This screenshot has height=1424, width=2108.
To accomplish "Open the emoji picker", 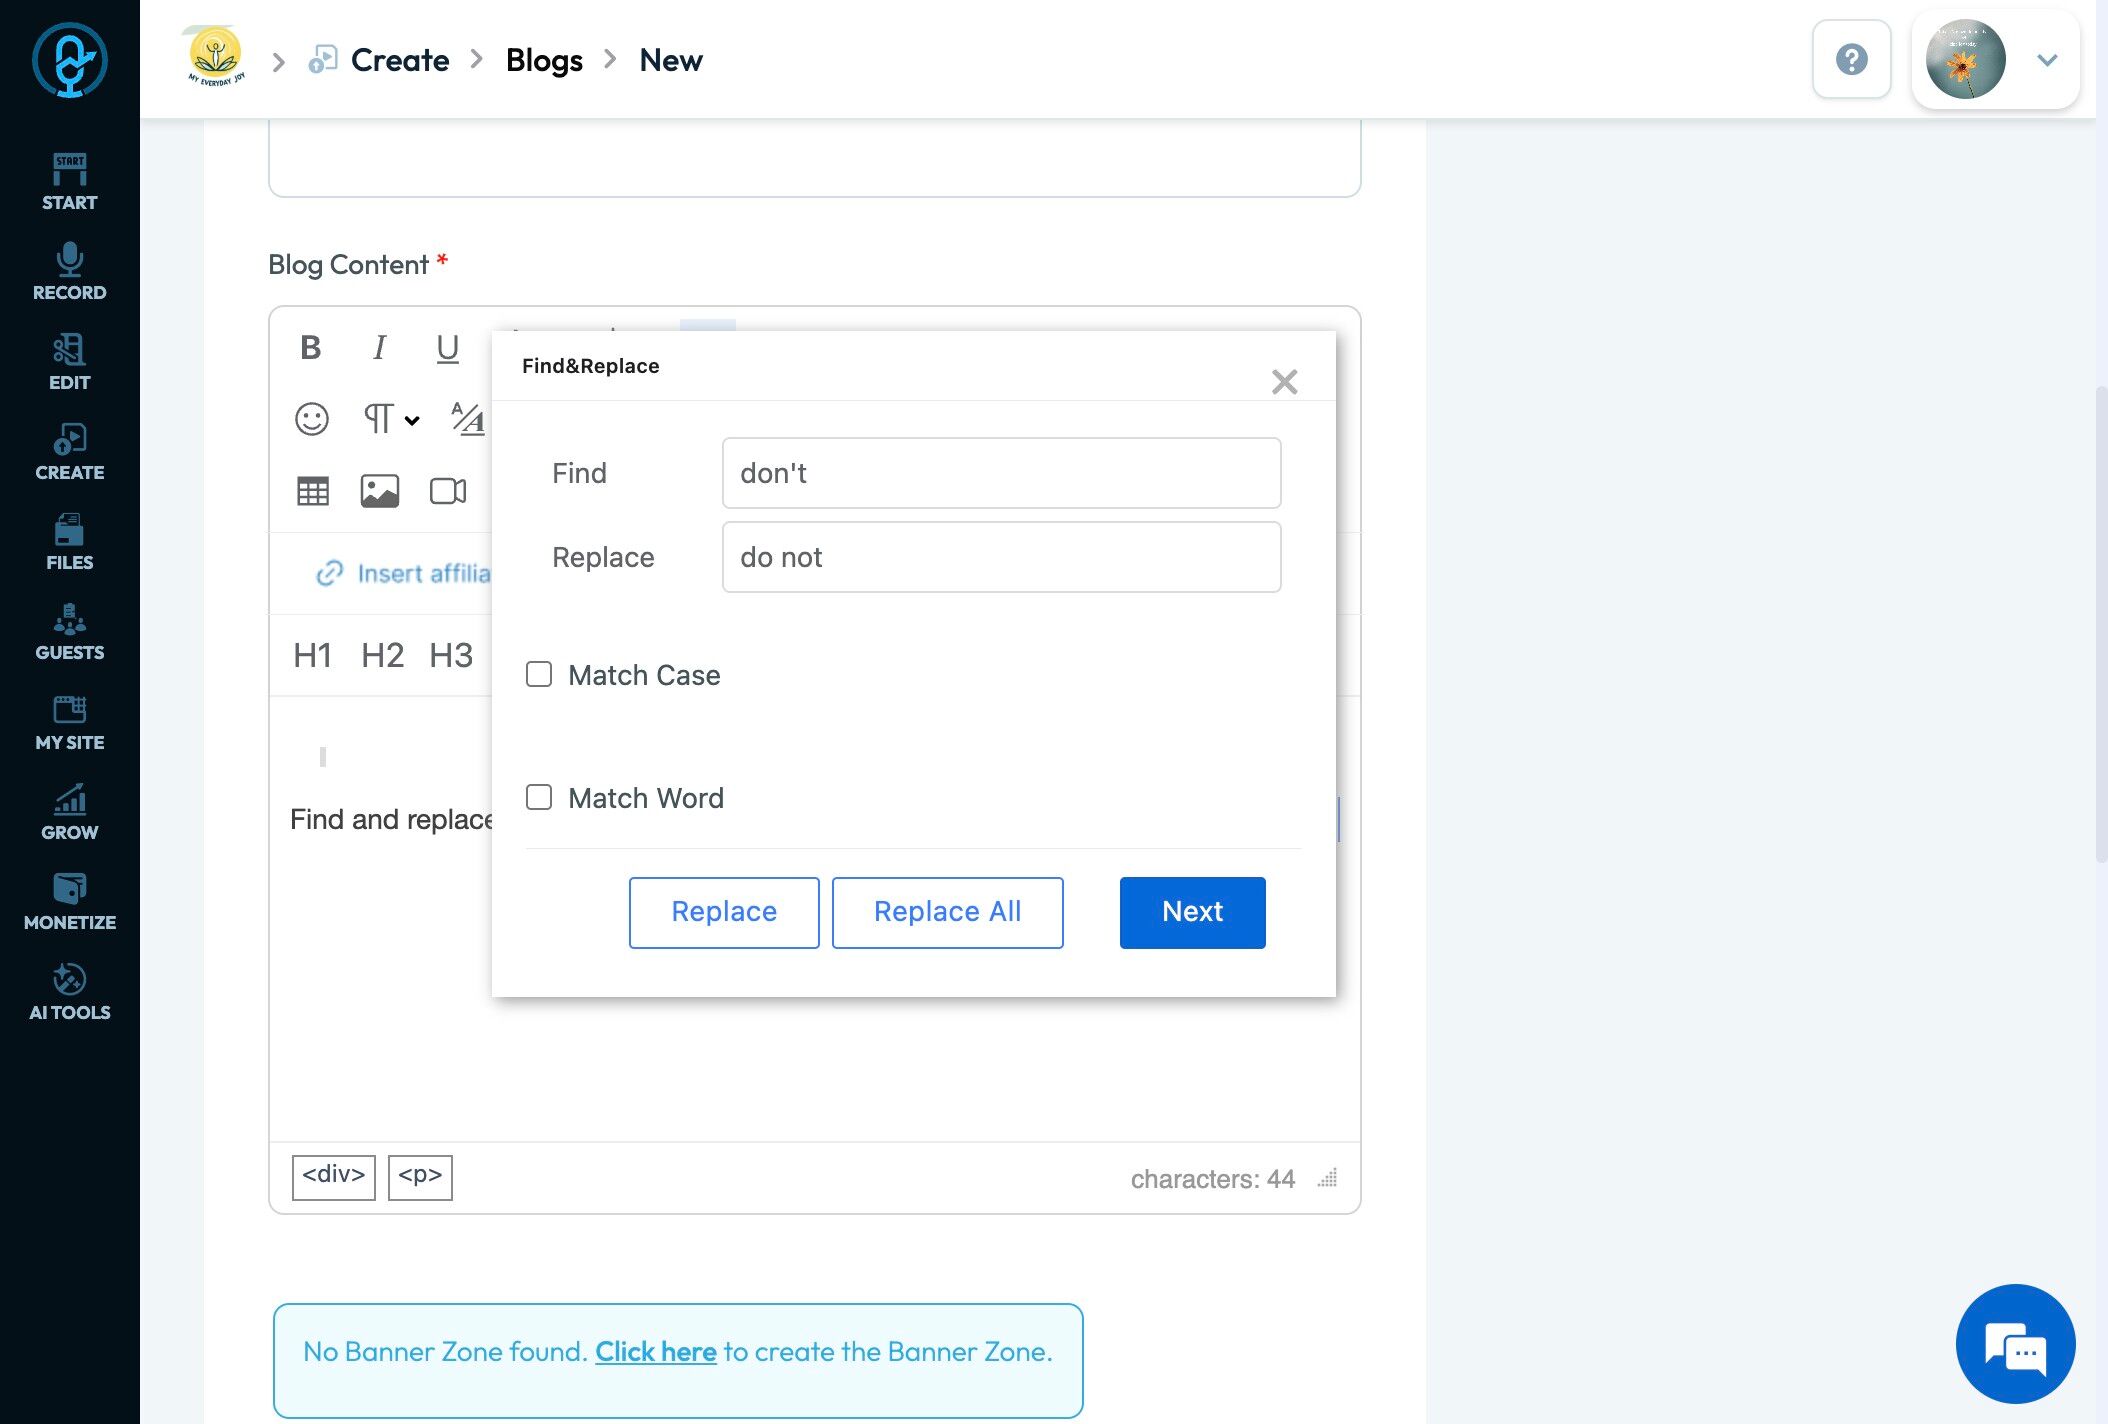I will (x=311, y=419).
